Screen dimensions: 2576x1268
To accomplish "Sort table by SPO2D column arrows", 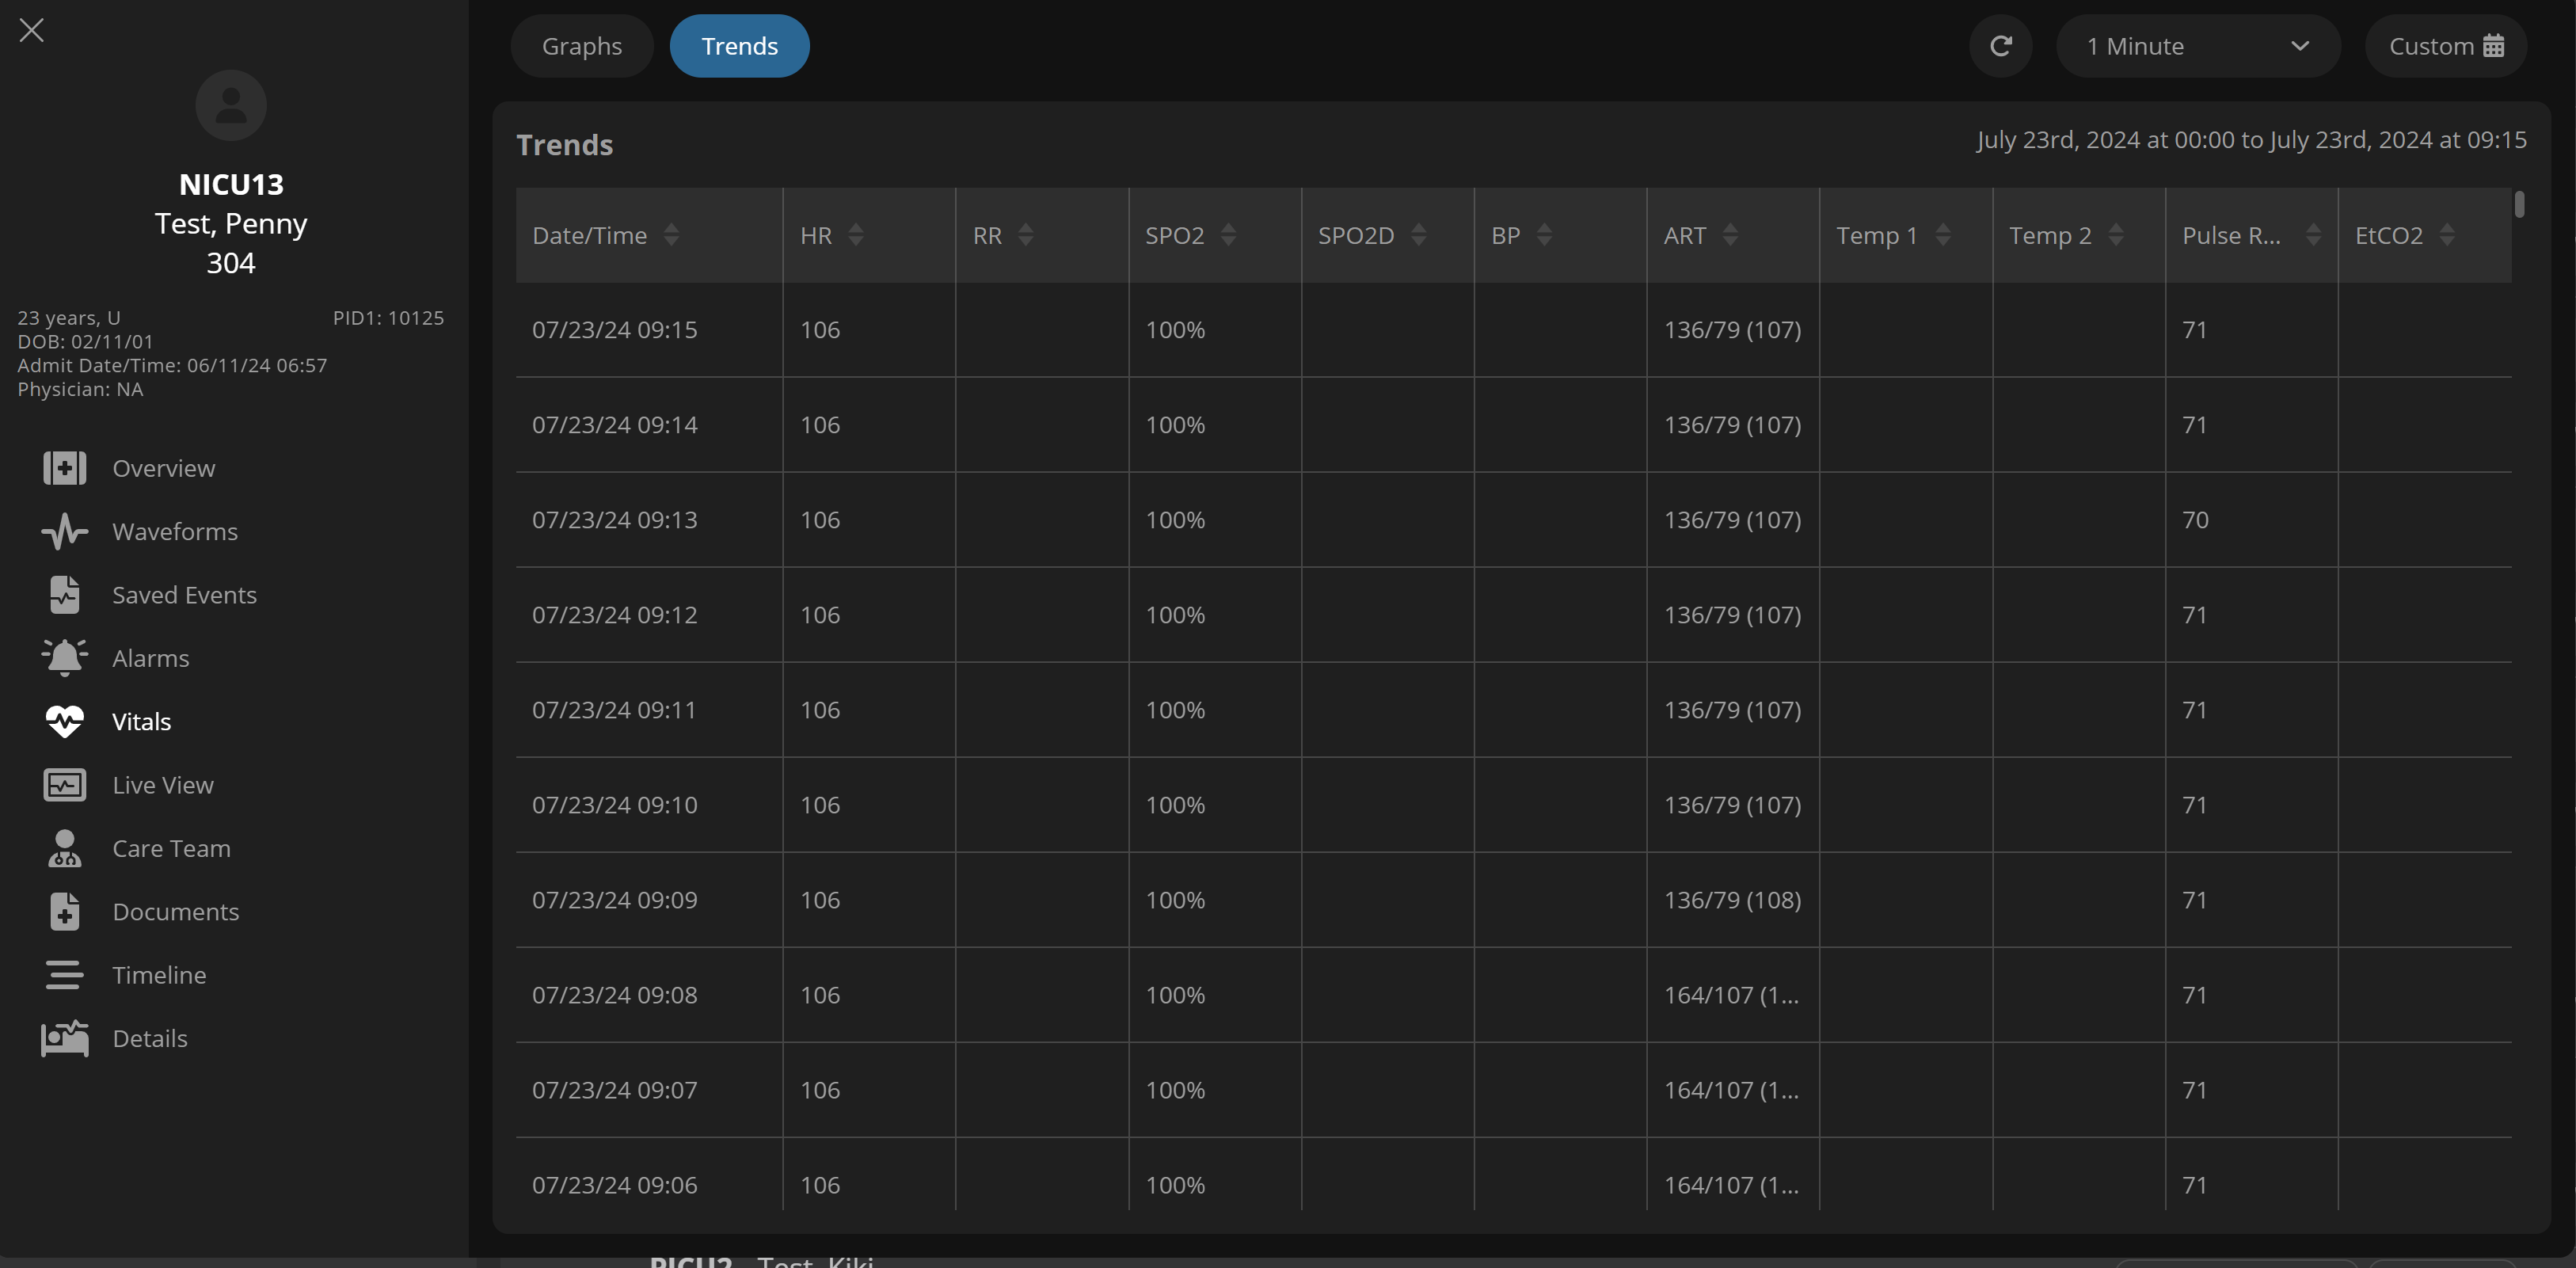I will tap(1419, 235).
